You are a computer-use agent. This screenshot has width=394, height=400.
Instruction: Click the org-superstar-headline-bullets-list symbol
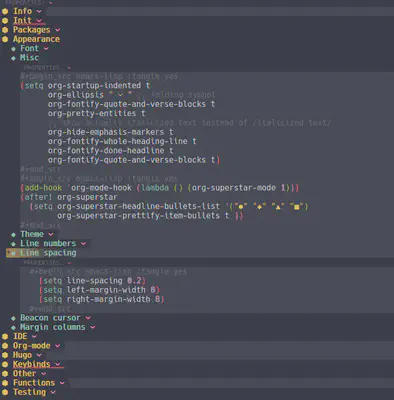point(138,206)
